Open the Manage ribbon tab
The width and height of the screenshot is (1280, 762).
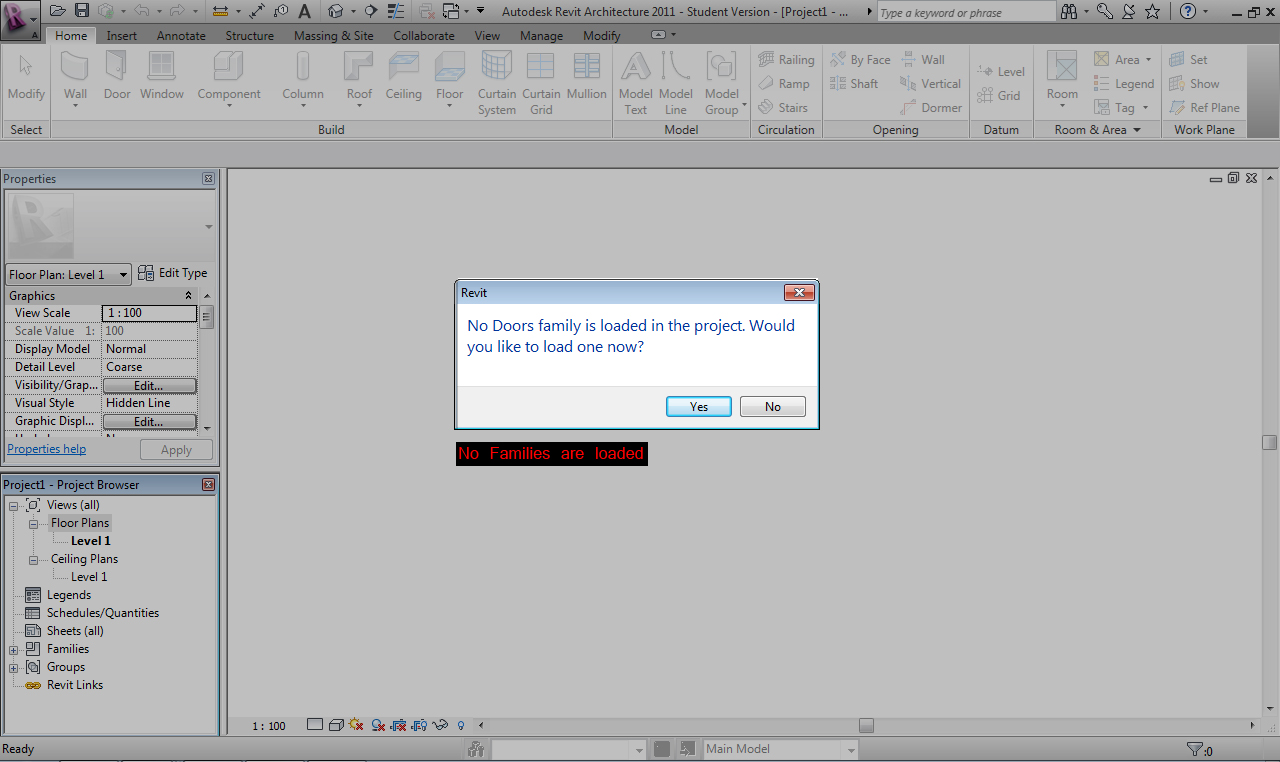pos(541,35)
